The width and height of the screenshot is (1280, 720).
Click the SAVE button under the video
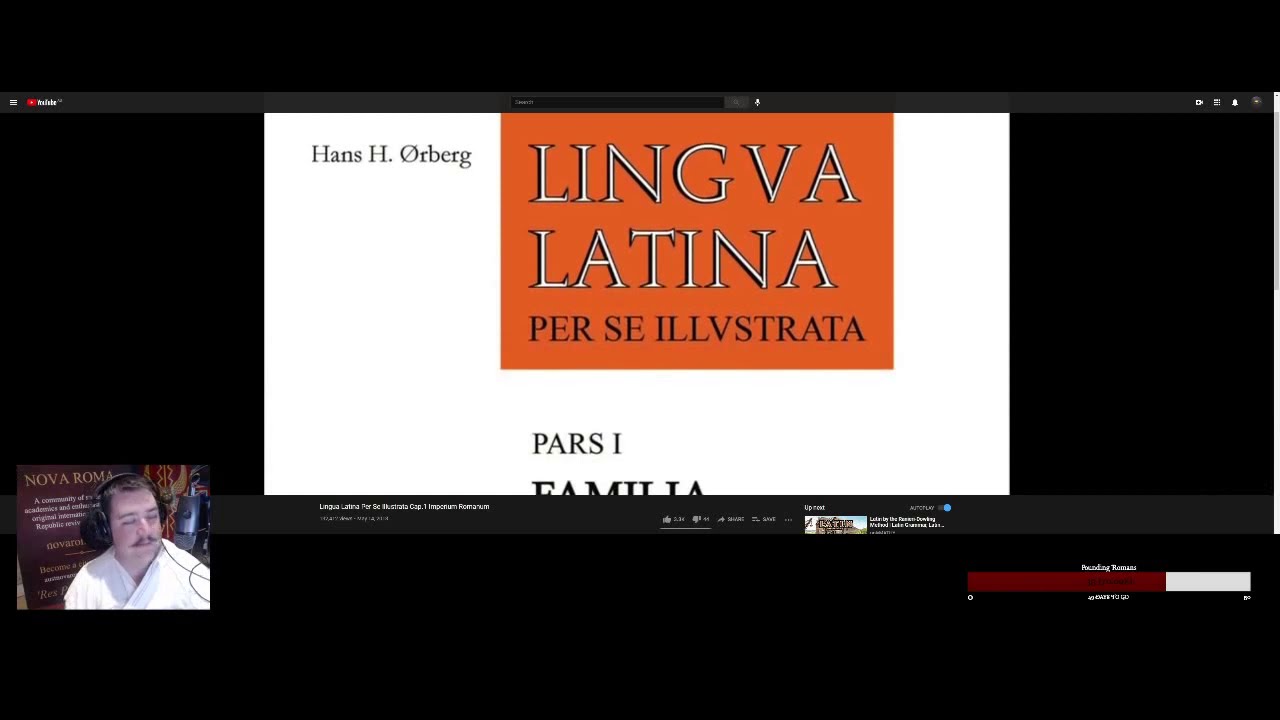(x=764, y=519)
